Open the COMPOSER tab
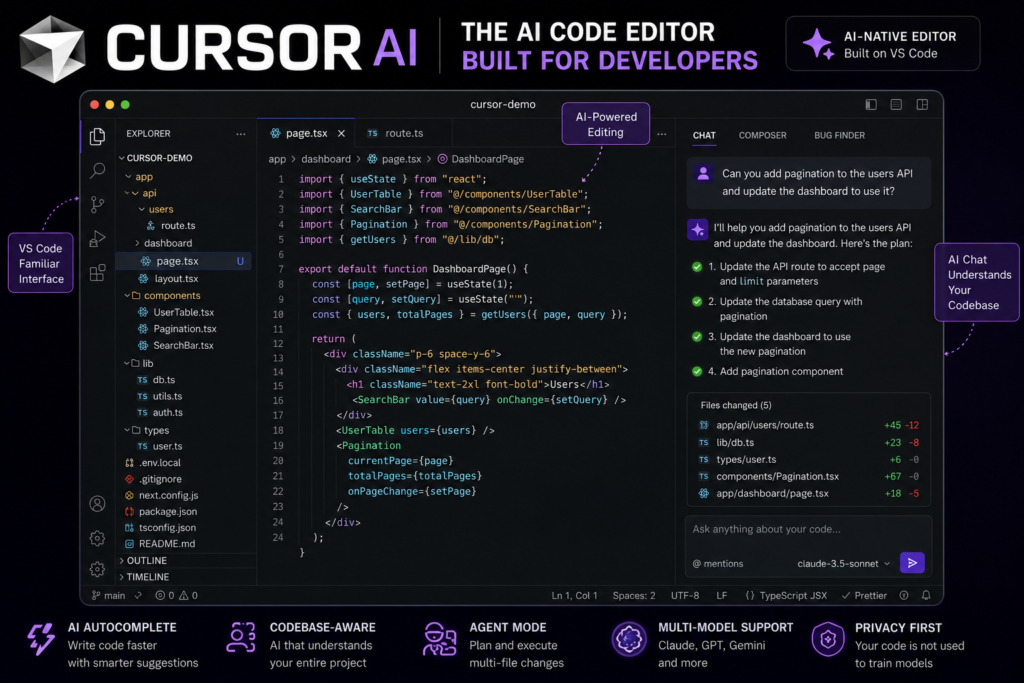 (x=762, y=135)
